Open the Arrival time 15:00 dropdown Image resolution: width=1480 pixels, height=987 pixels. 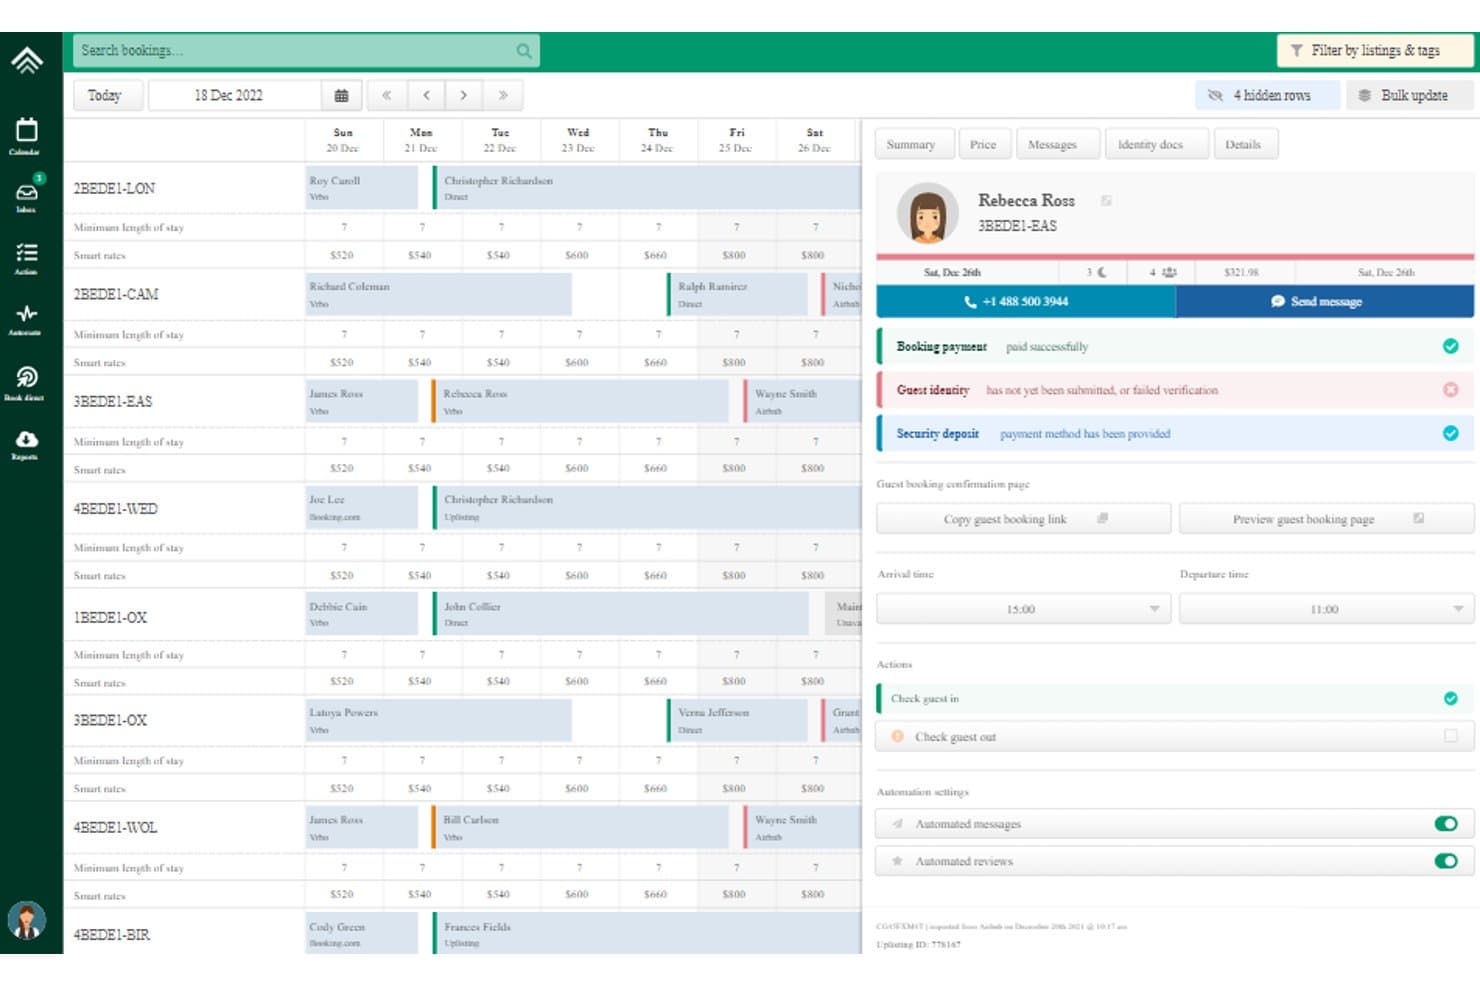click(1023, 609)
